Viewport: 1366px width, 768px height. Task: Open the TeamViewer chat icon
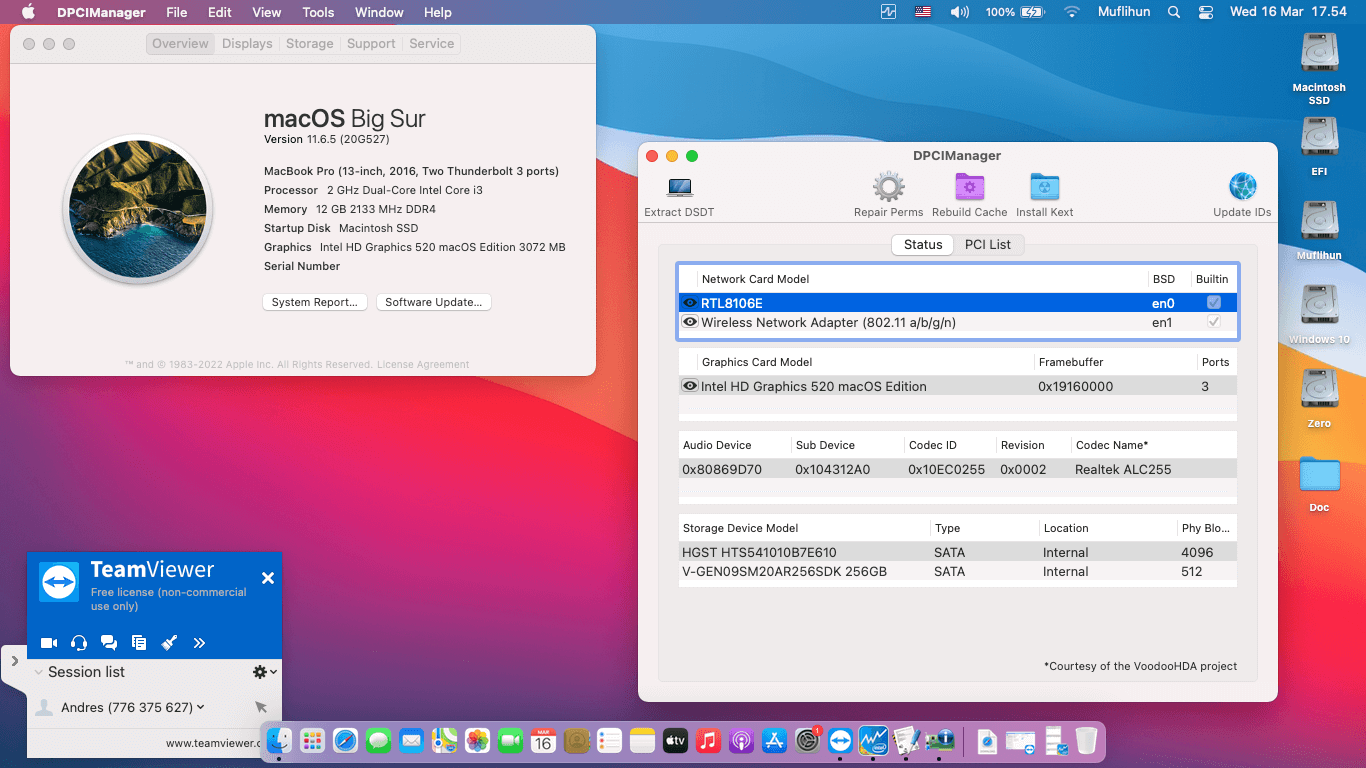point(109,643)
